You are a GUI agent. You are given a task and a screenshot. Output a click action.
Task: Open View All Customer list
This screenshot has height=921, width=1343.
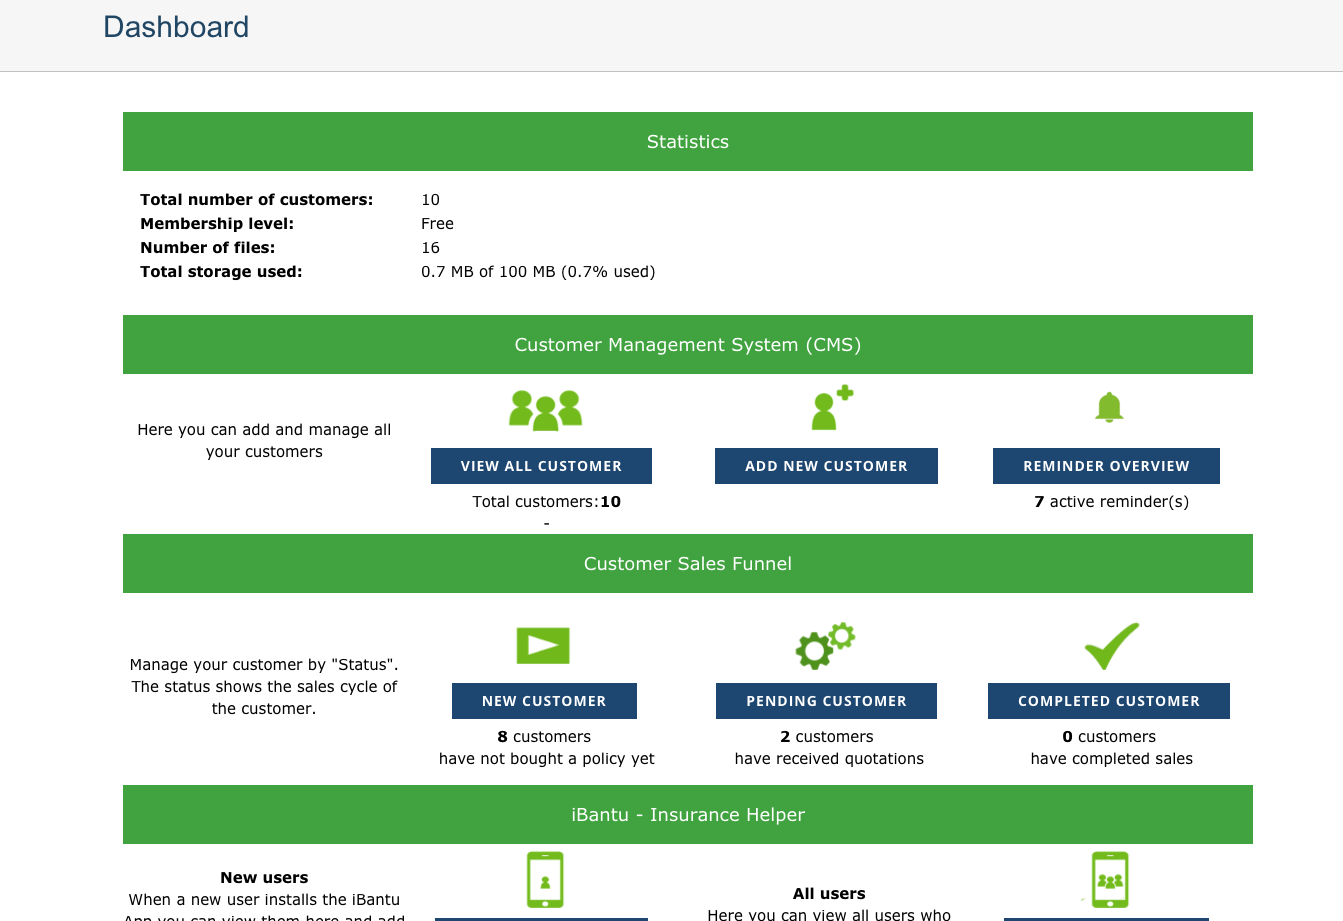541,466
